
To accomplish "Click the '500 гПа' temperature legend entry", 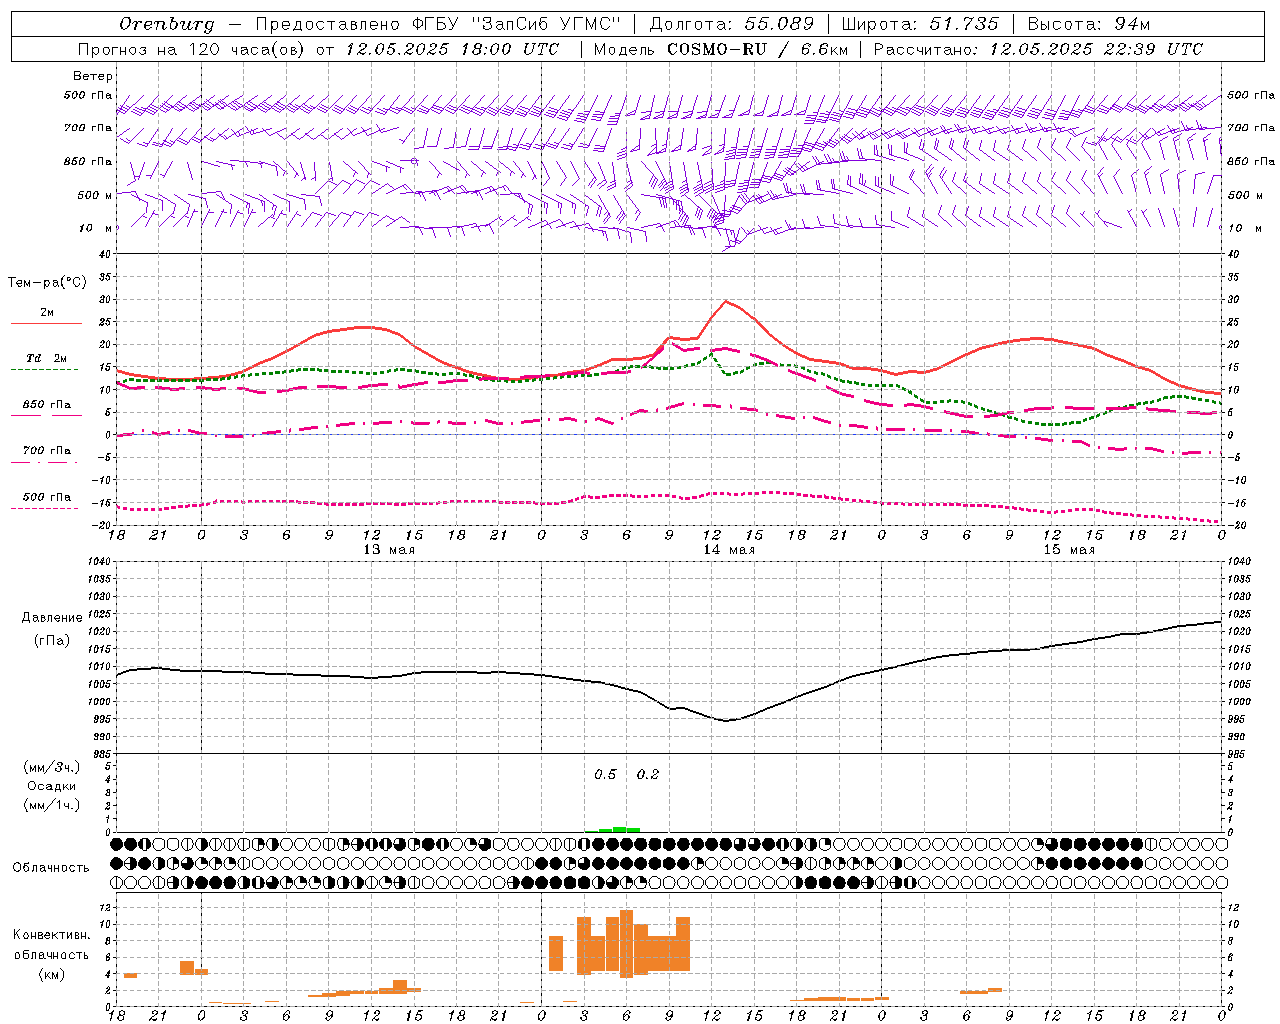I will tap(47, 496).
